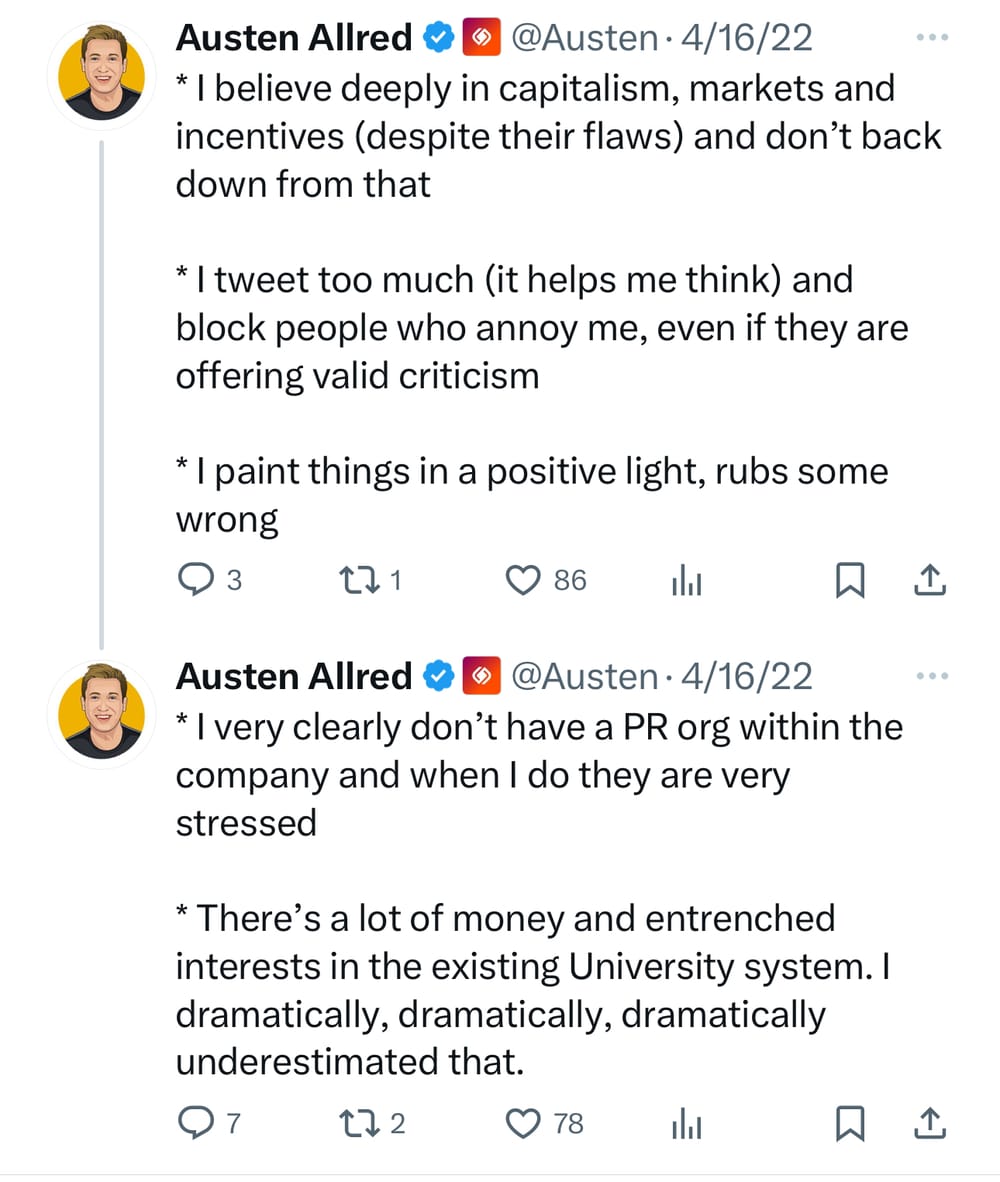The width and height of the screenshot is (1000, 1182).
Task: Click the orange affiliation badge on first tweet
Action: click(480, 38)
